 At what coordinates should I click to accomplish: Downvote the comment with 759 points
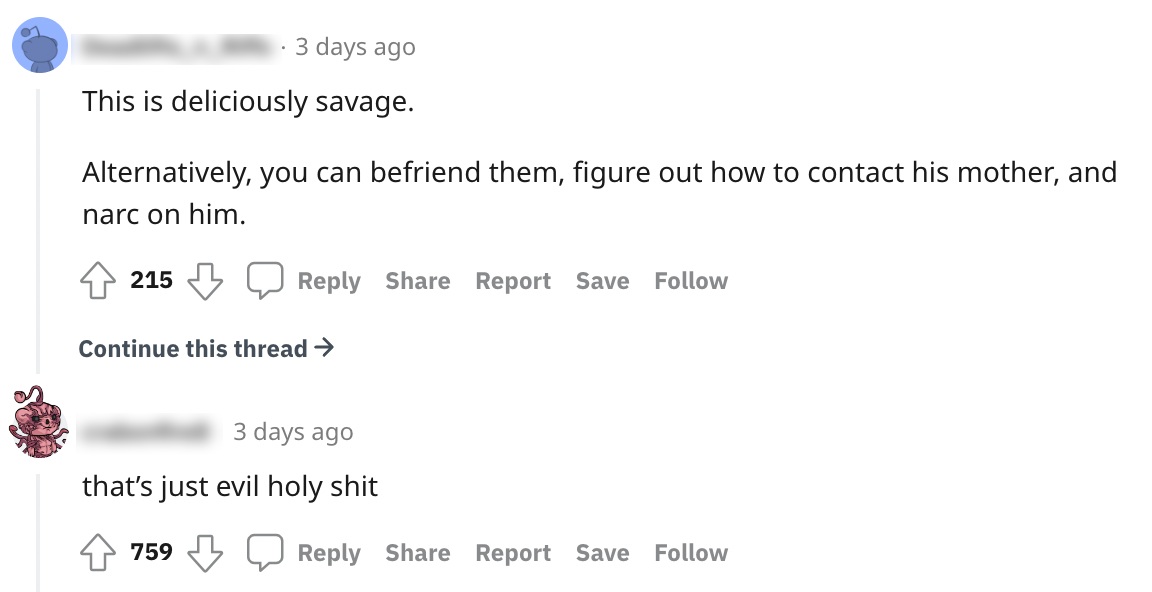205,553
